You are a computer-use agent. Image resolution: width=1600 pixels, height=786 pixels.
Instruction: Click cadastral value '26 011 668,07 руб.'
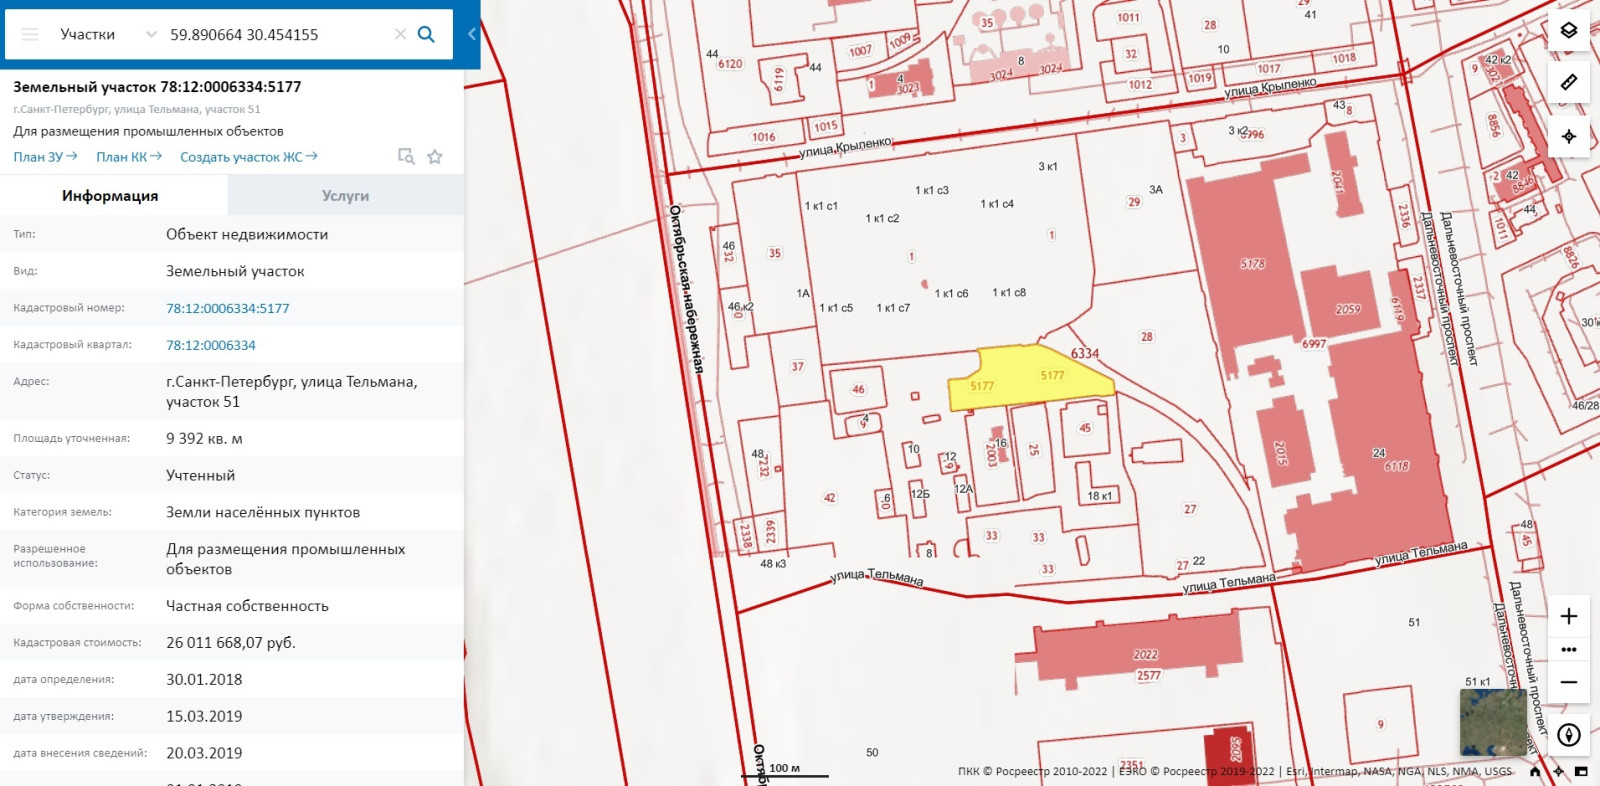231,642
